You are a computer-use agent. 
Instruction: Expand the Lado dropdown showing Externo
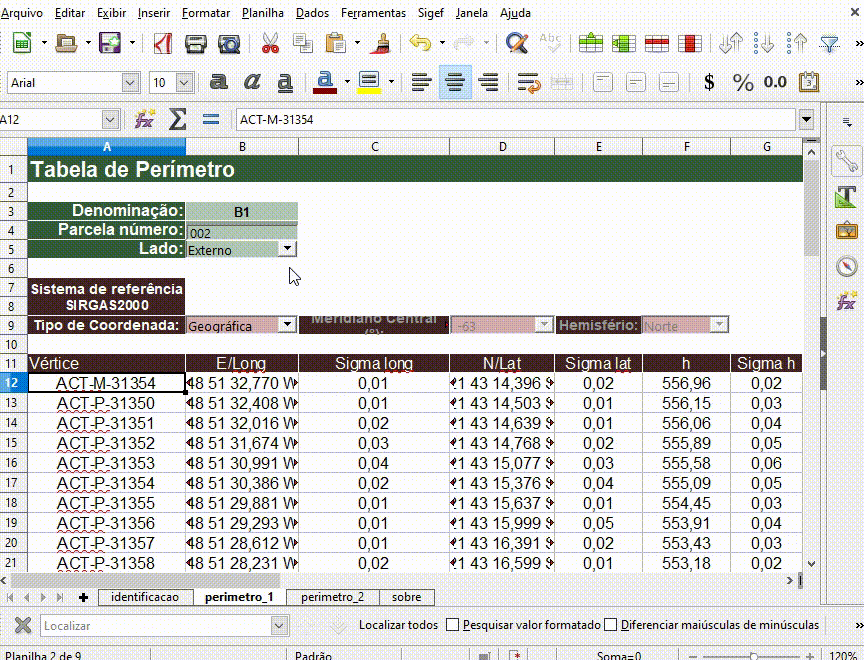coord(287,249)
